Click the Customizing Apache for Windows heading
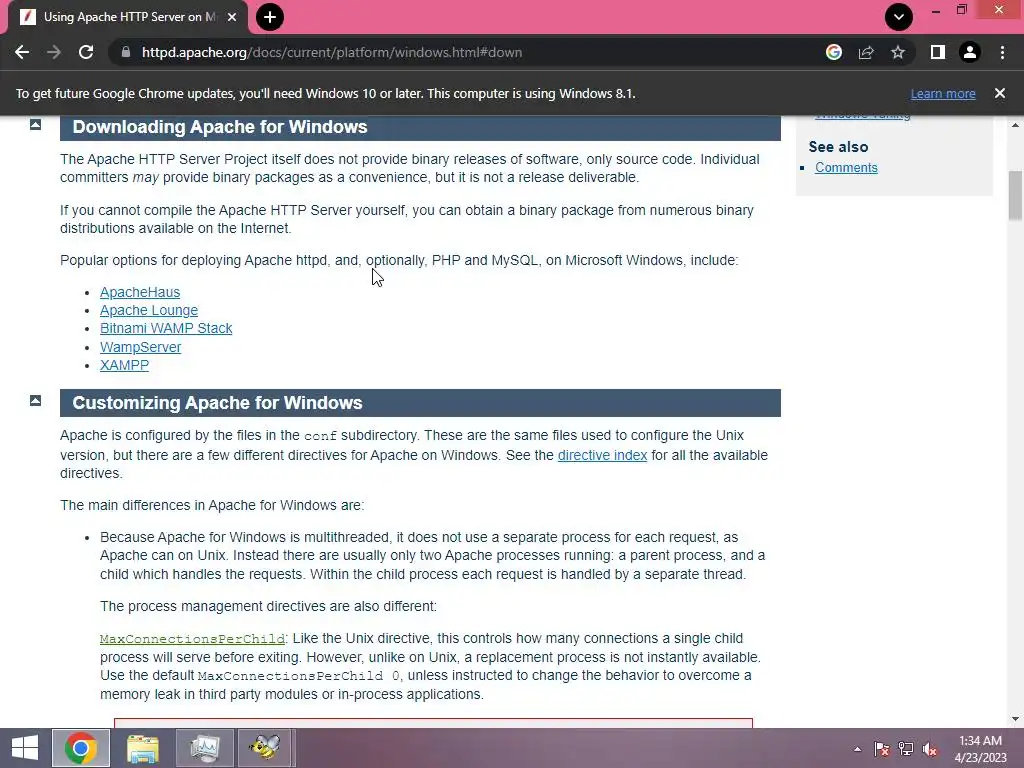Screen dimensions: 1024x768 click(x=217, y=403)
